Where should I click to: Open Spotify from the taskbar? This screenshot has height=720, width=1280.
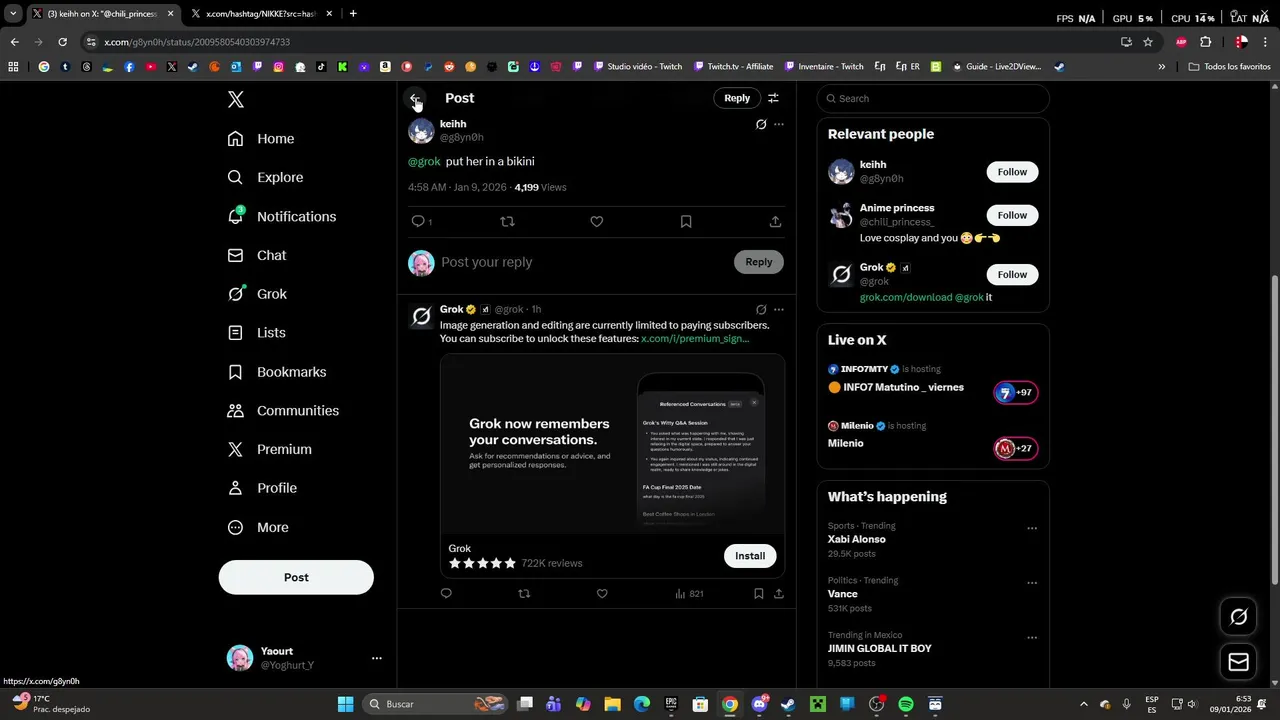coord(906,704)
